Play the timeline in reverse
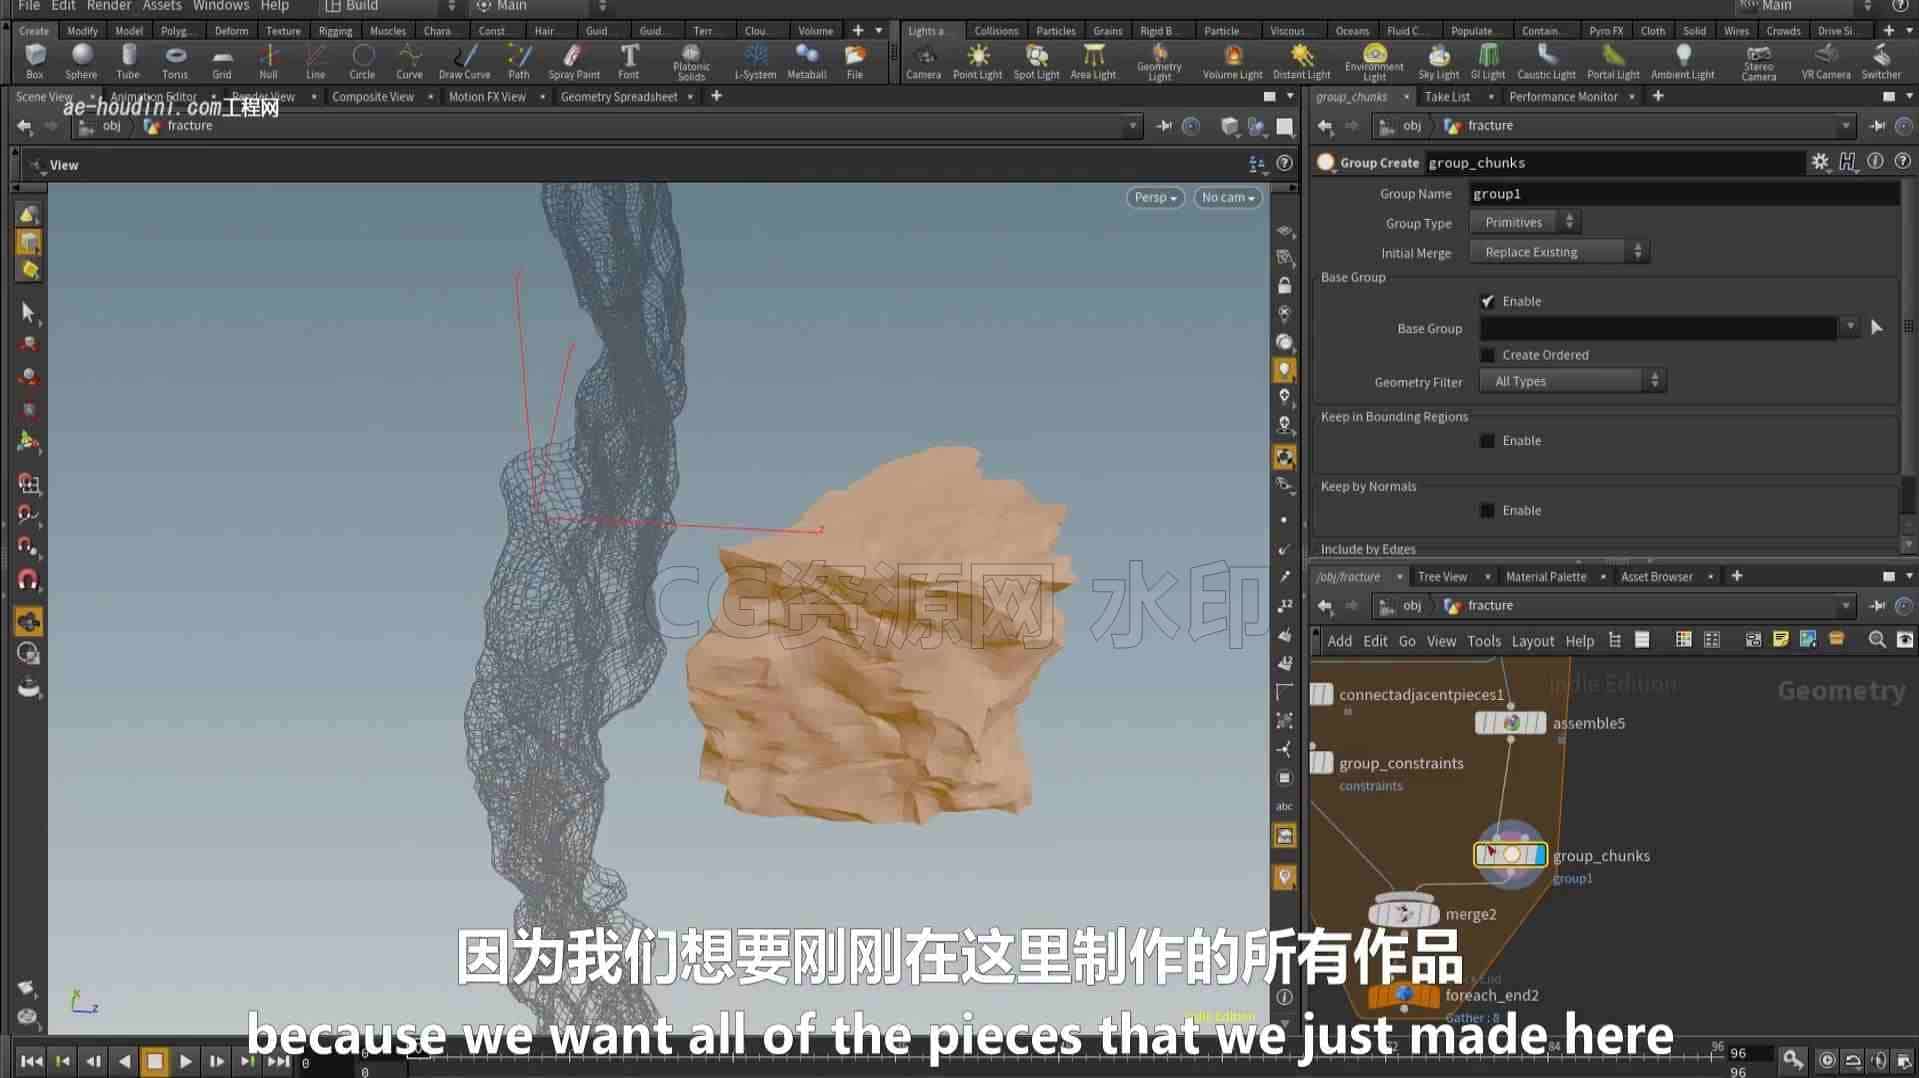Image resolution: width=1919 pixels, height=1078 pixels. tap(124, 1061)
